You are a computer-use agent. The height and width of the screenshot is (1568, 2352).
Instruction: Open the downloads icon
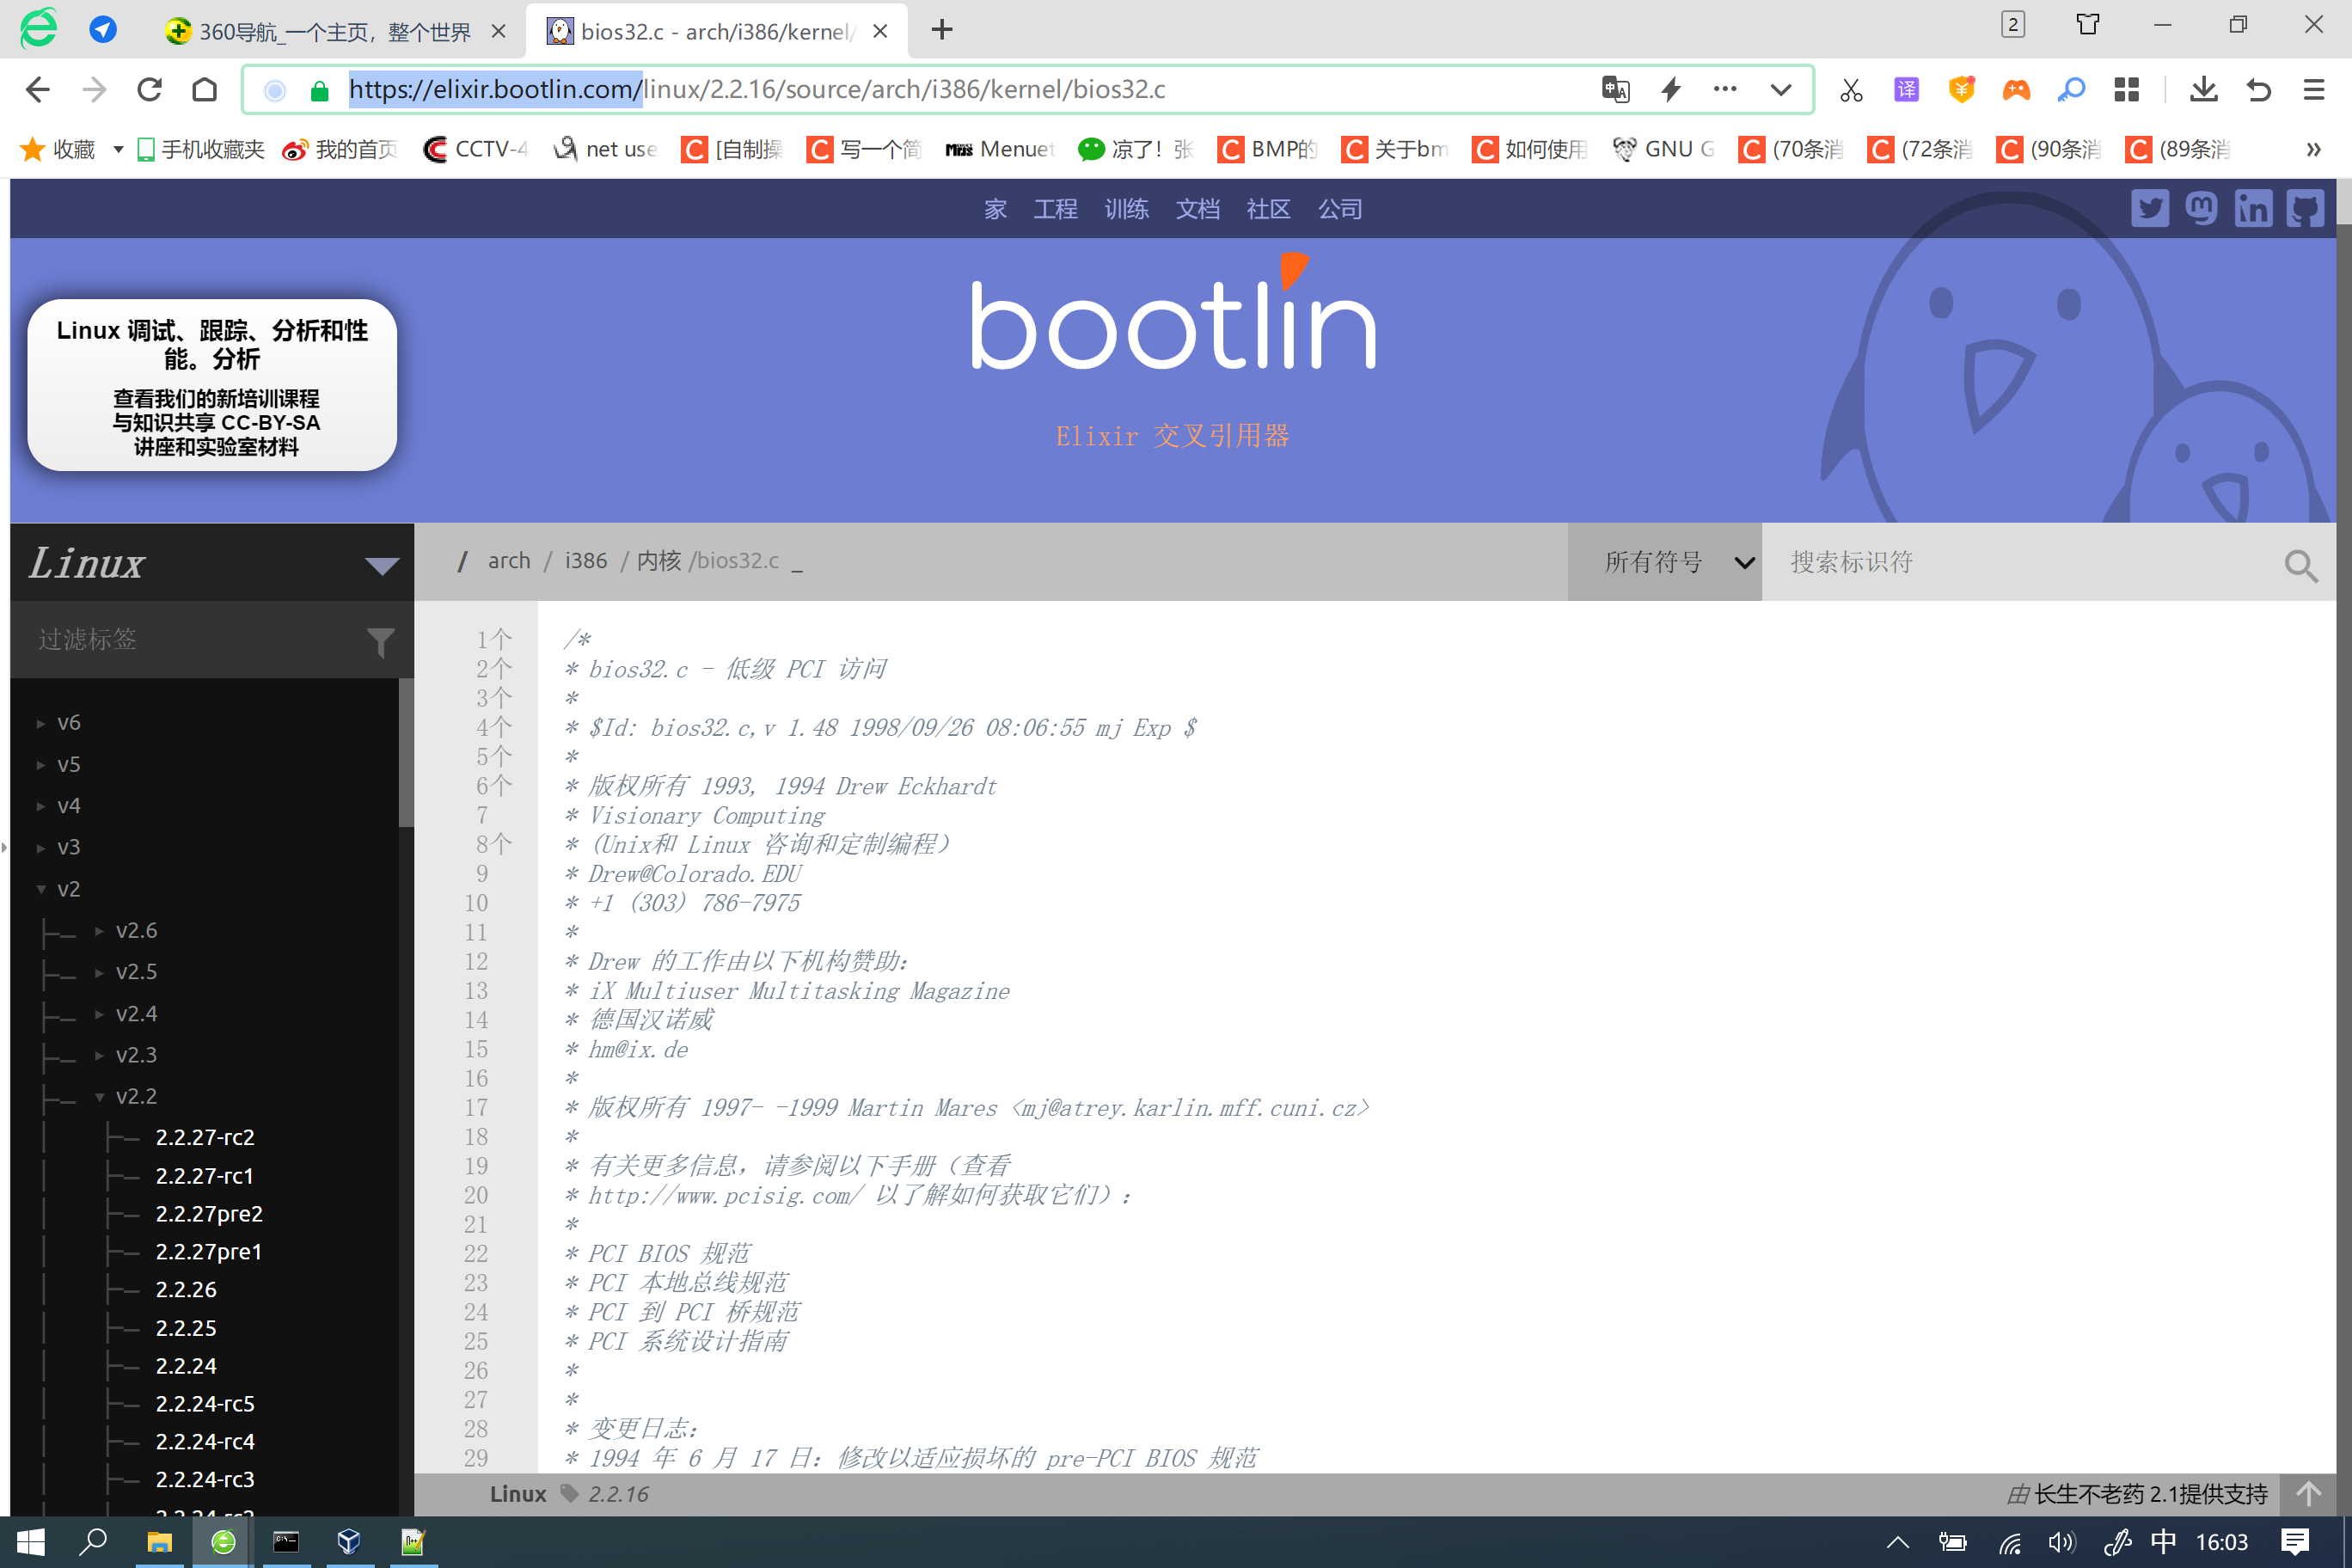2203,90
